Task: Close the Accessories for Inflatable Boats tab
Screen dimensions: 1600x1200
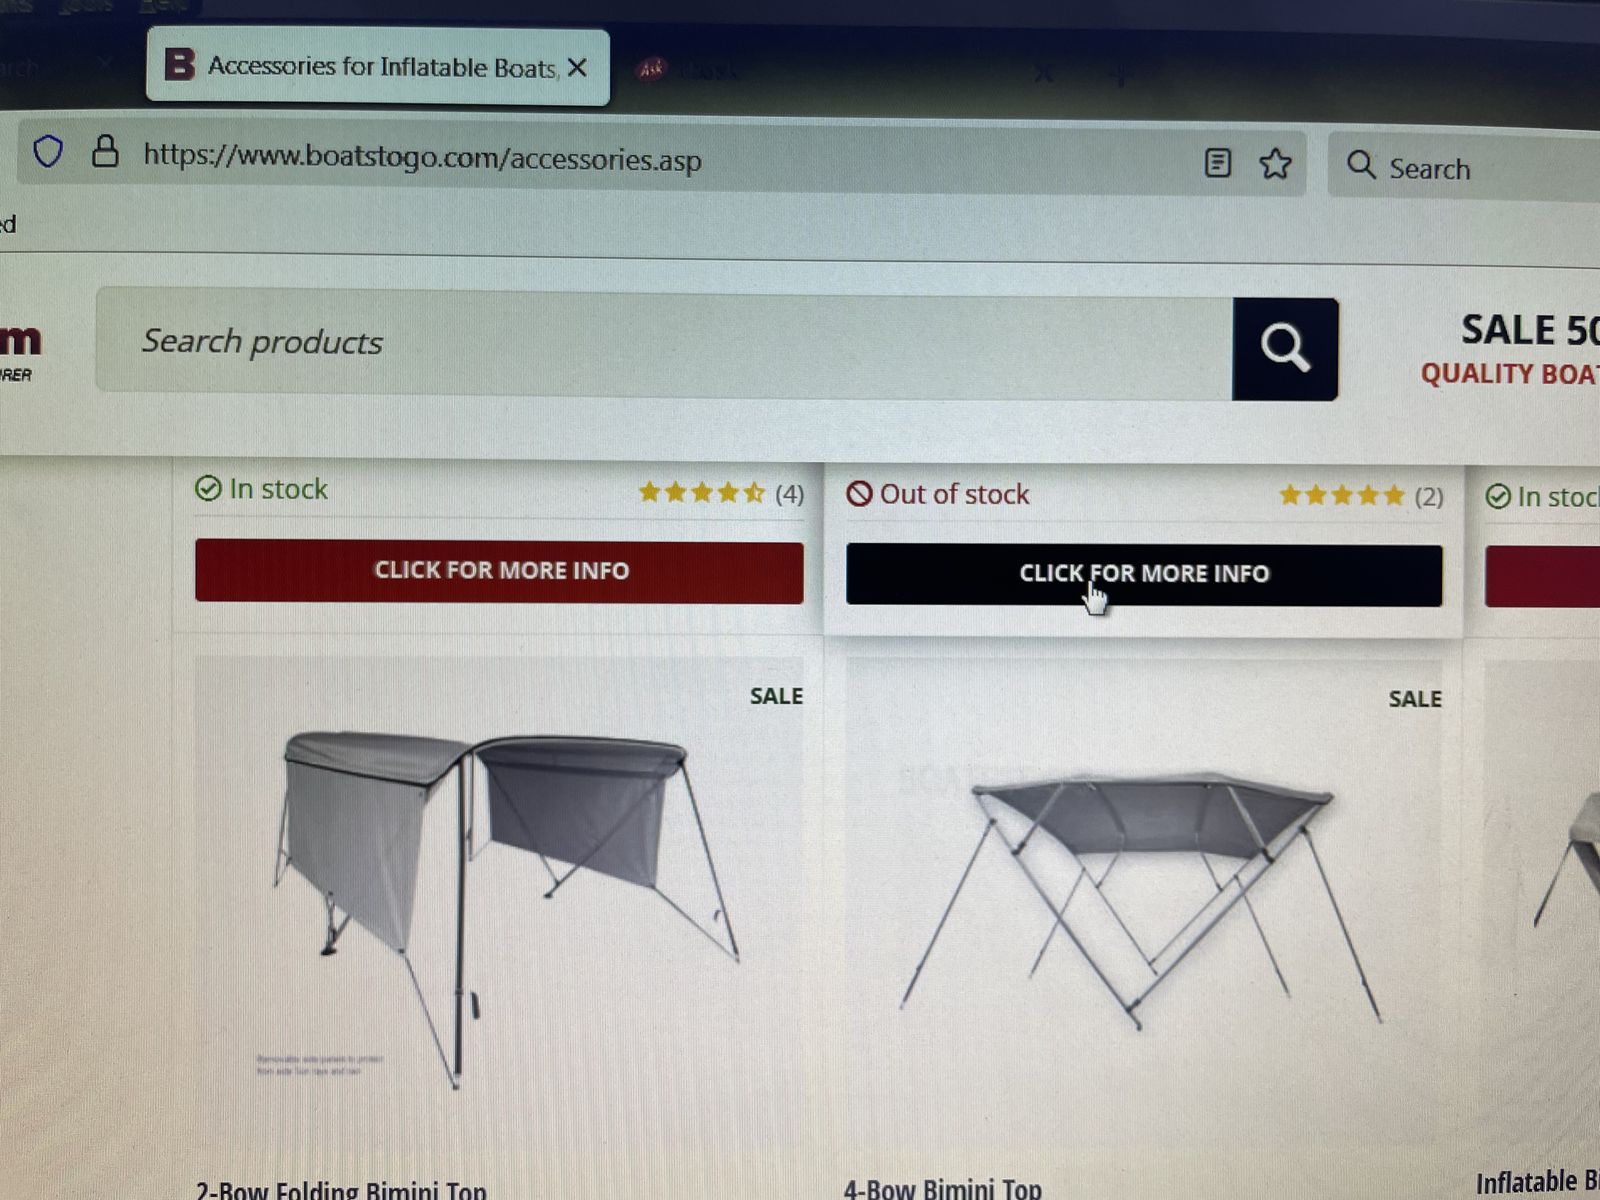Action: [577, 68]
